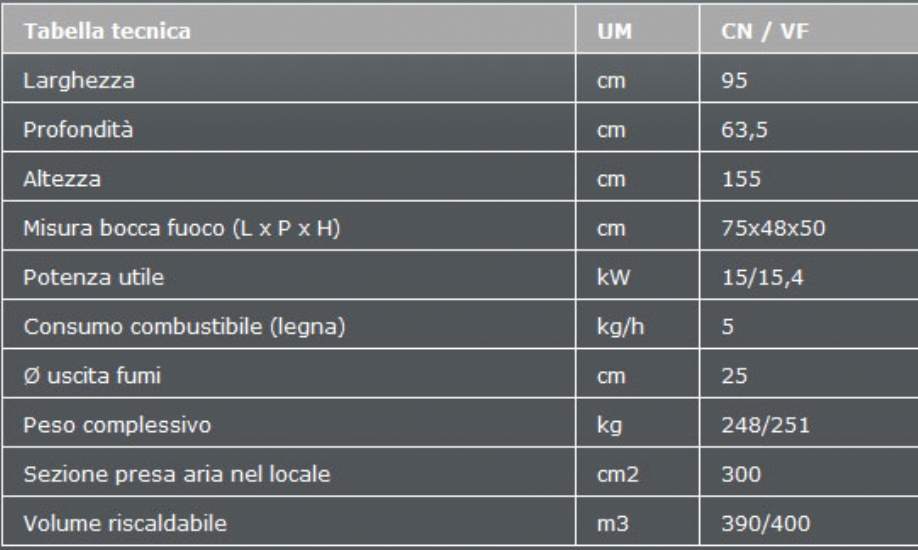Select 'Sezione presa aria nel locale' label
The height and width of the screenshot is (550, 918).
pyautogui.click(x=177, y=474)
